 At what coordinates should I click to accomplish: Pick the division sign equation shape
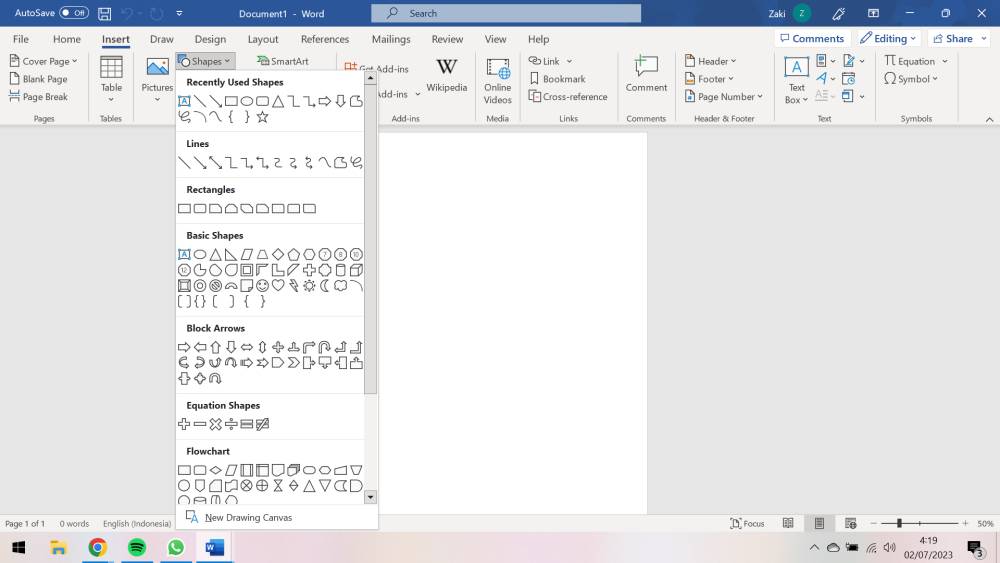[231, 424]
